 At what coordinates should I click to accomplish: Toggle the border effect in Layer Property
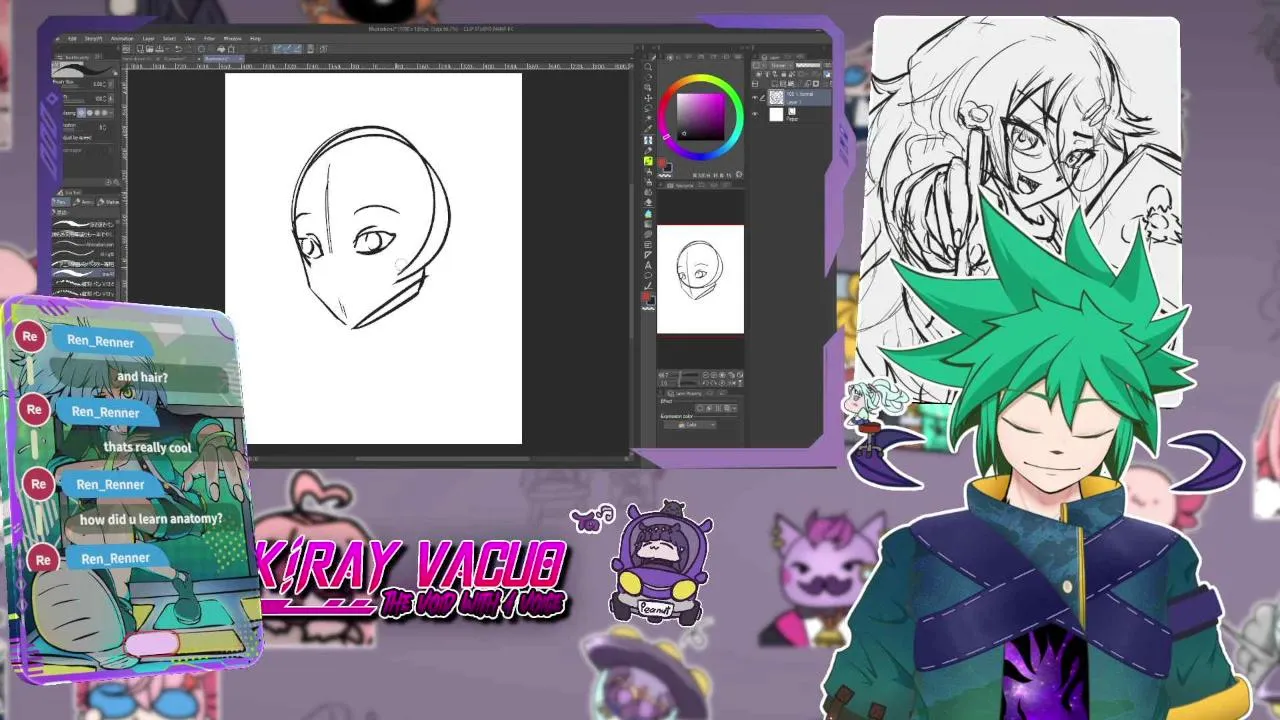(x=699, y=408)
